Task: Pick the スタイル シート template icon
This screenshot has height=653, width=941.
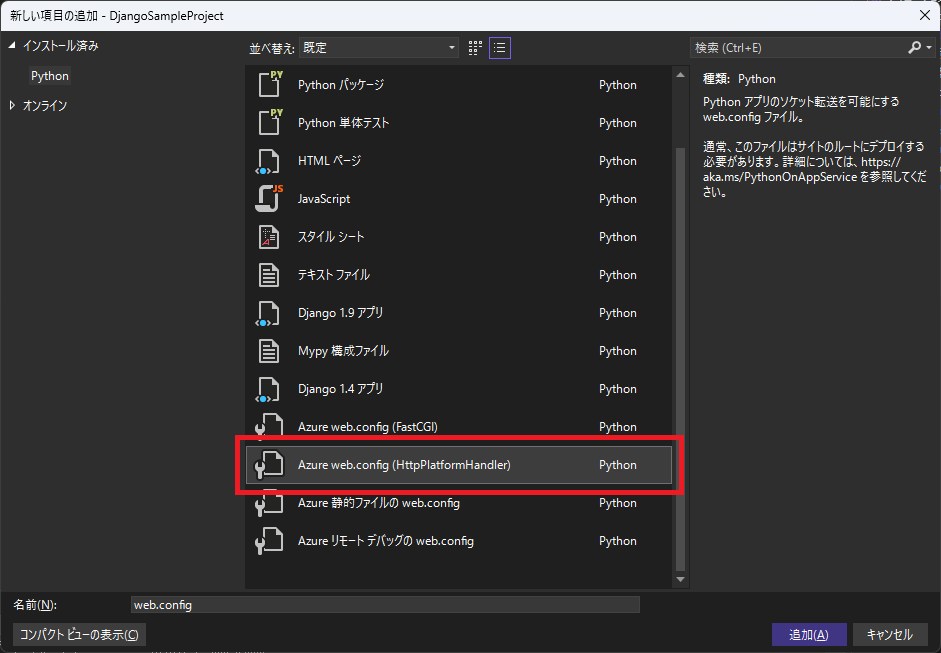Action: coord(270,237)
